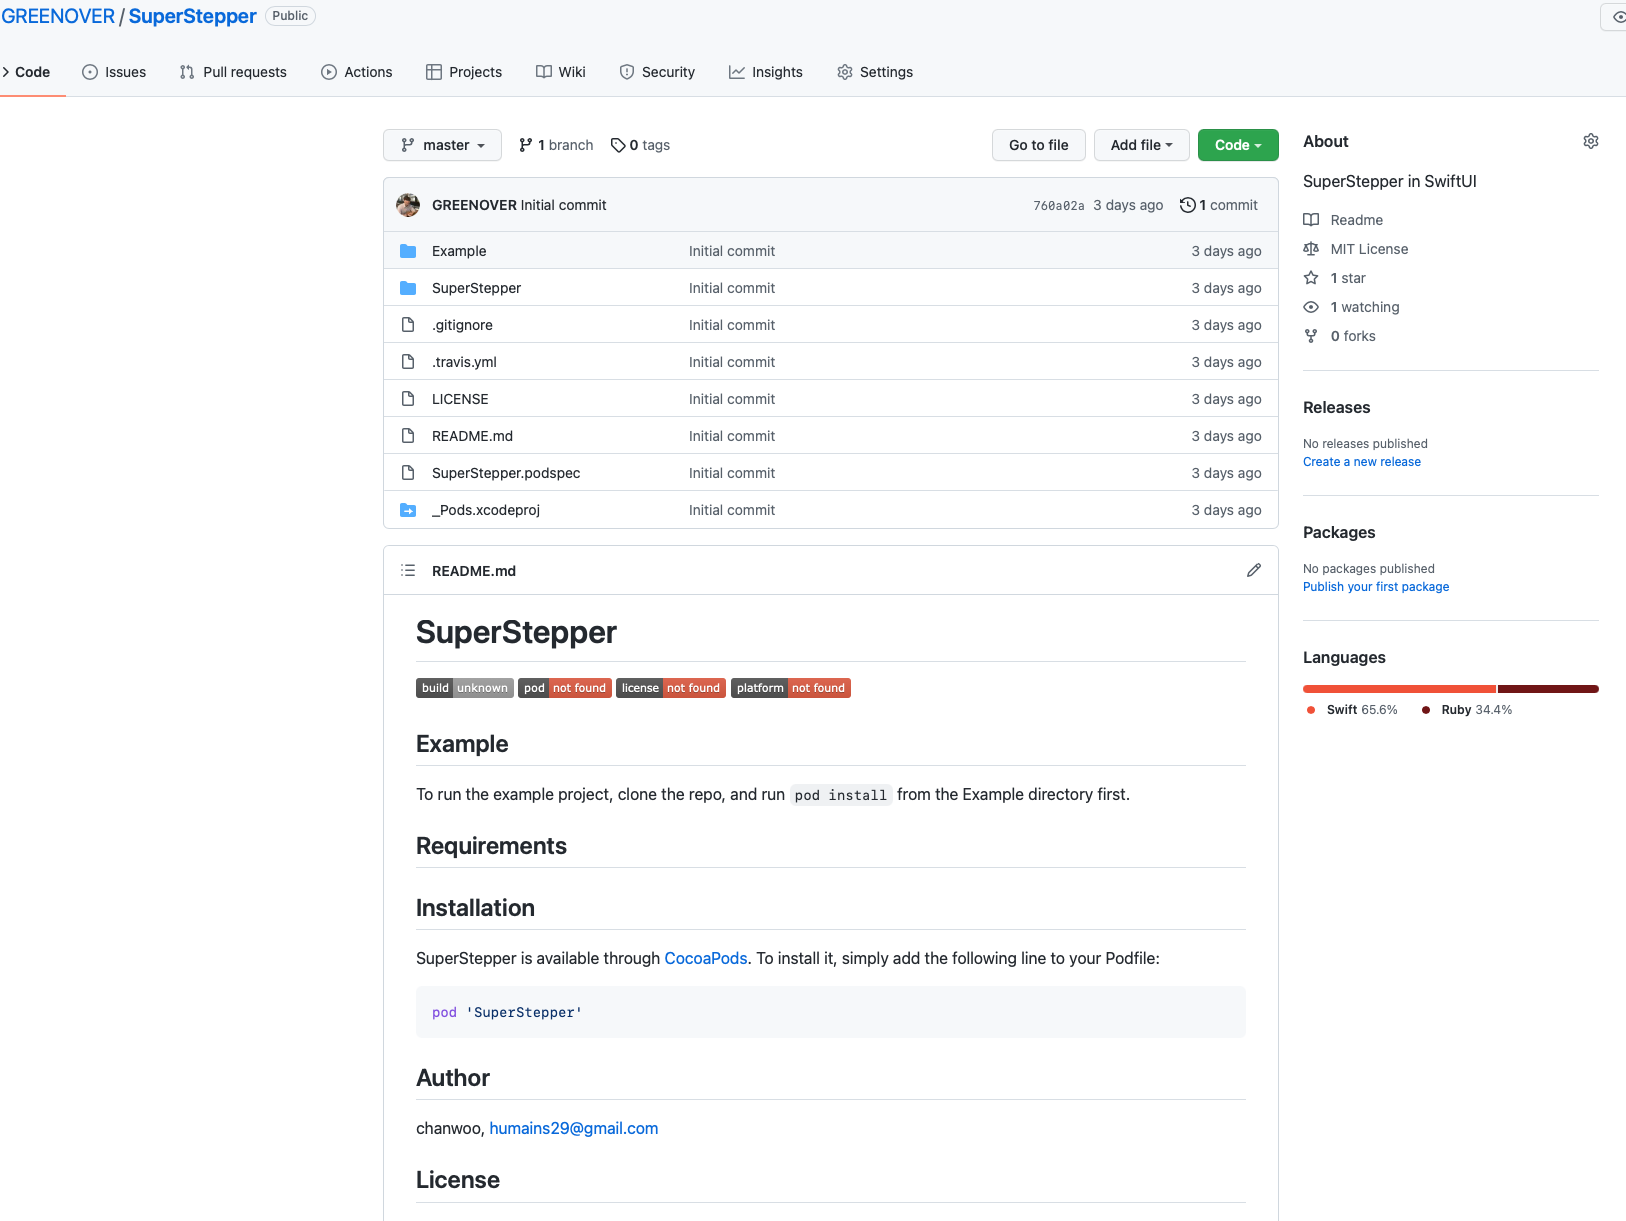Image resolution: width=1626 pixels, height=1221 pixels.
Task: Click the license not found badge
Action: (671, 688)
